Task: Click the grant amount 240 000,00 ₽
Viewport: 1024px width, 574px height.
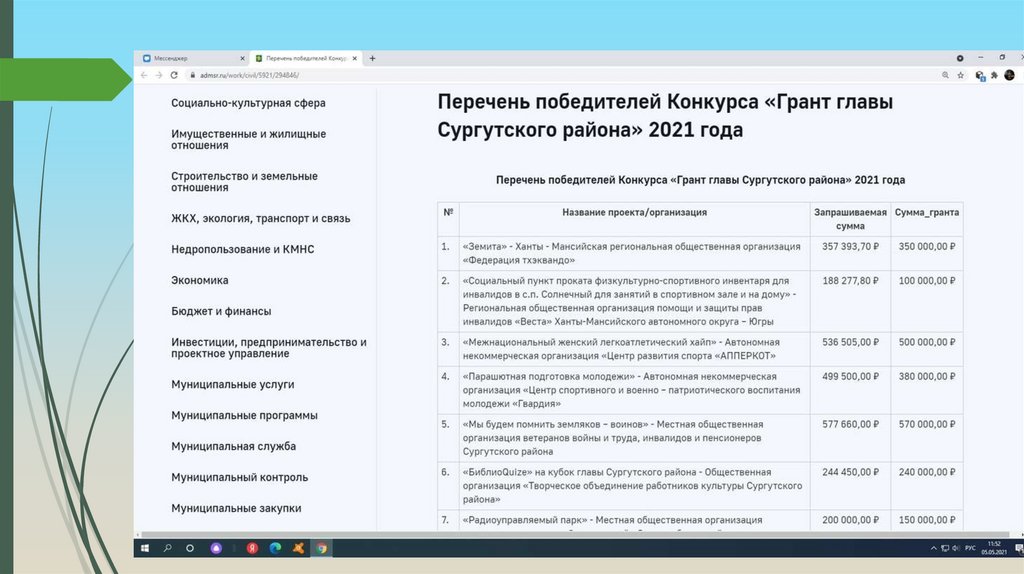Action: [x=927, y=471]
